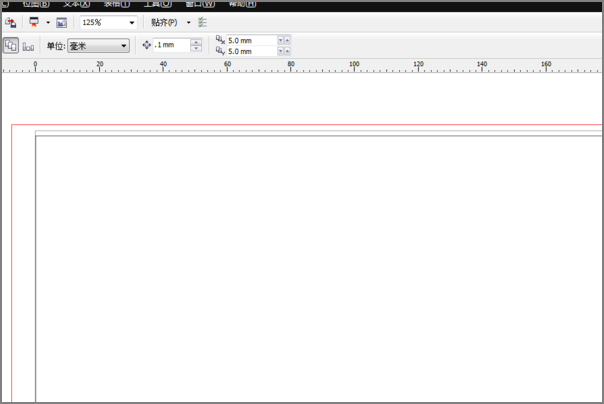Open the 工具(O) menu
Viewport: 604px width, 404px height.
(158, 4)
